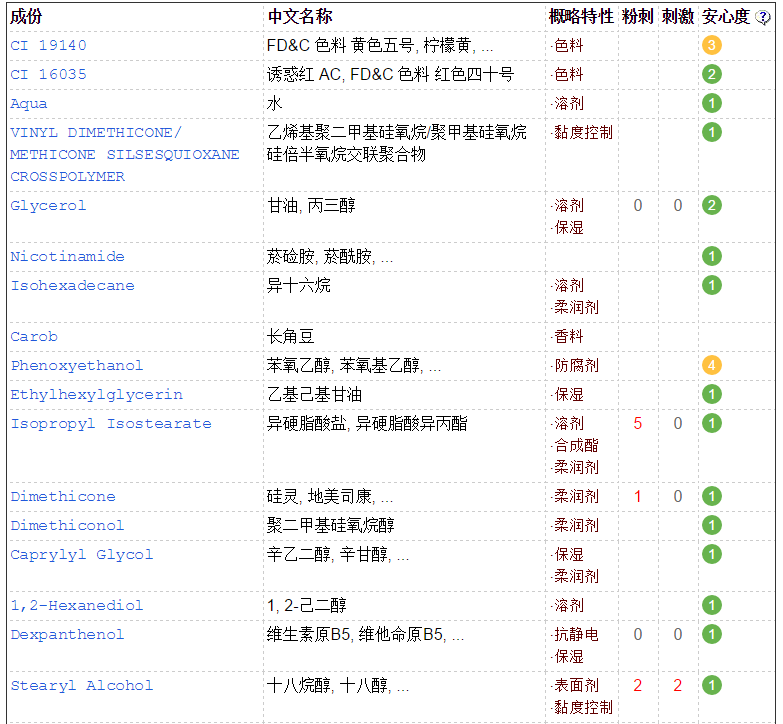The width and height of the screenshot is (783, 724).
Task: Click the orange safety rating 3 badge
Action: (x=711, y=45)
